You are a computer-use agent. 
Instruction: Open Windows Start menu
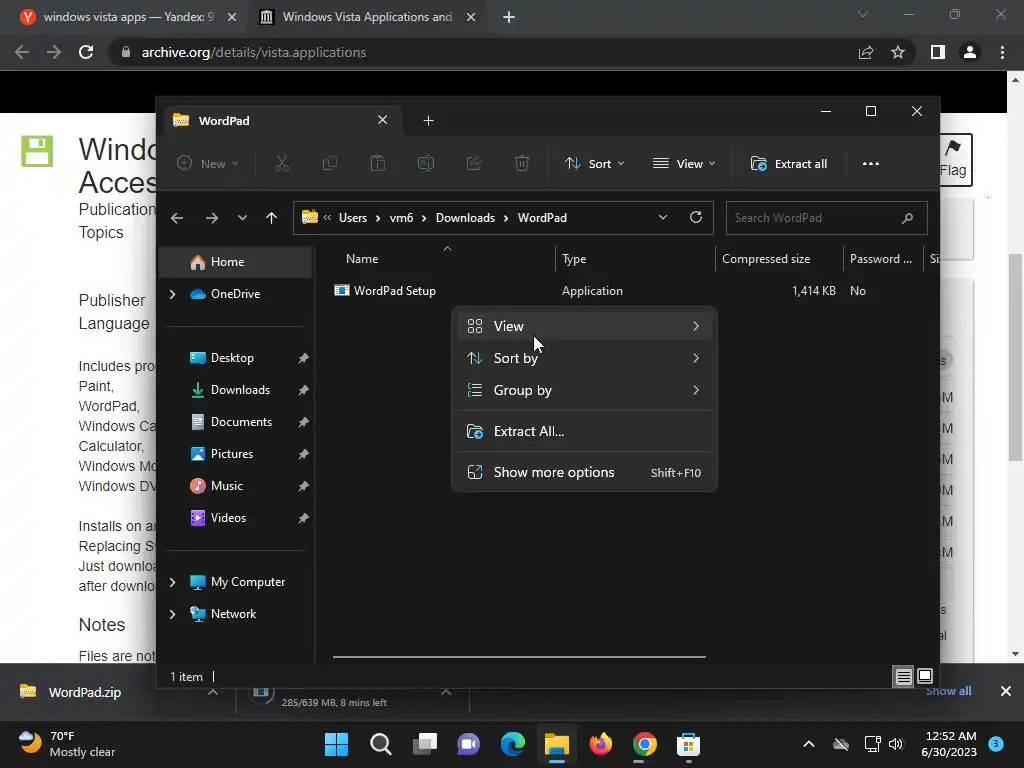point(337,744)
